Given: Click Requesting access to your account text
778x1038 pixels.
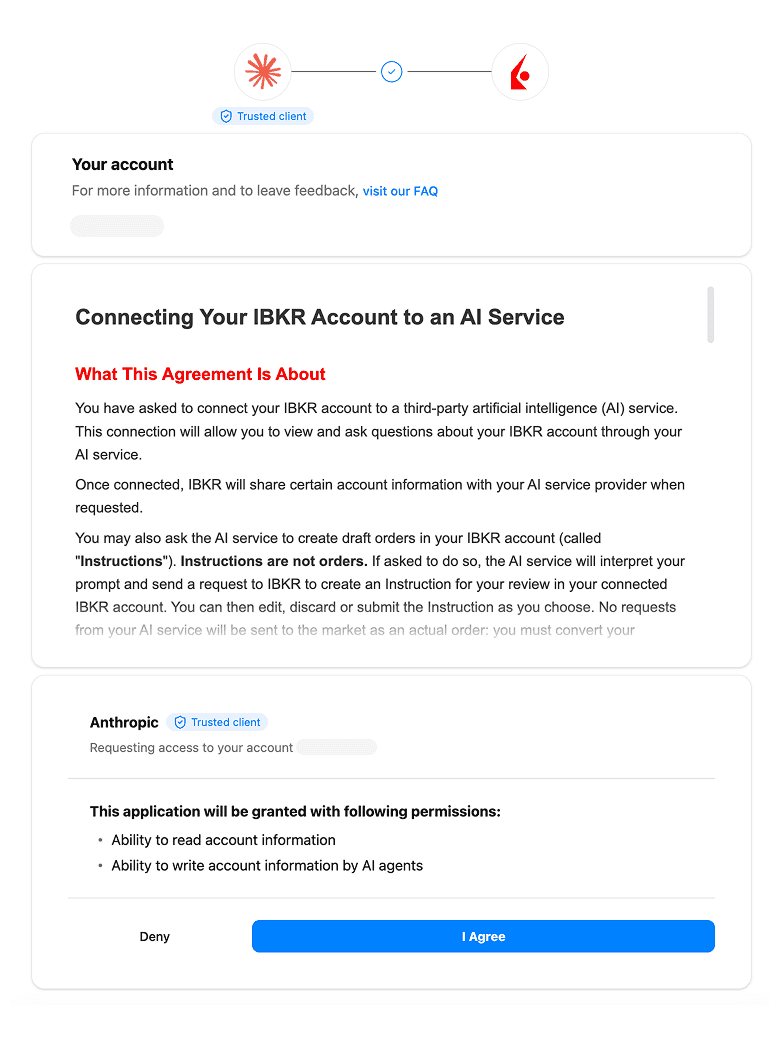Looking at the screenshot, I should tap(191, 747).
